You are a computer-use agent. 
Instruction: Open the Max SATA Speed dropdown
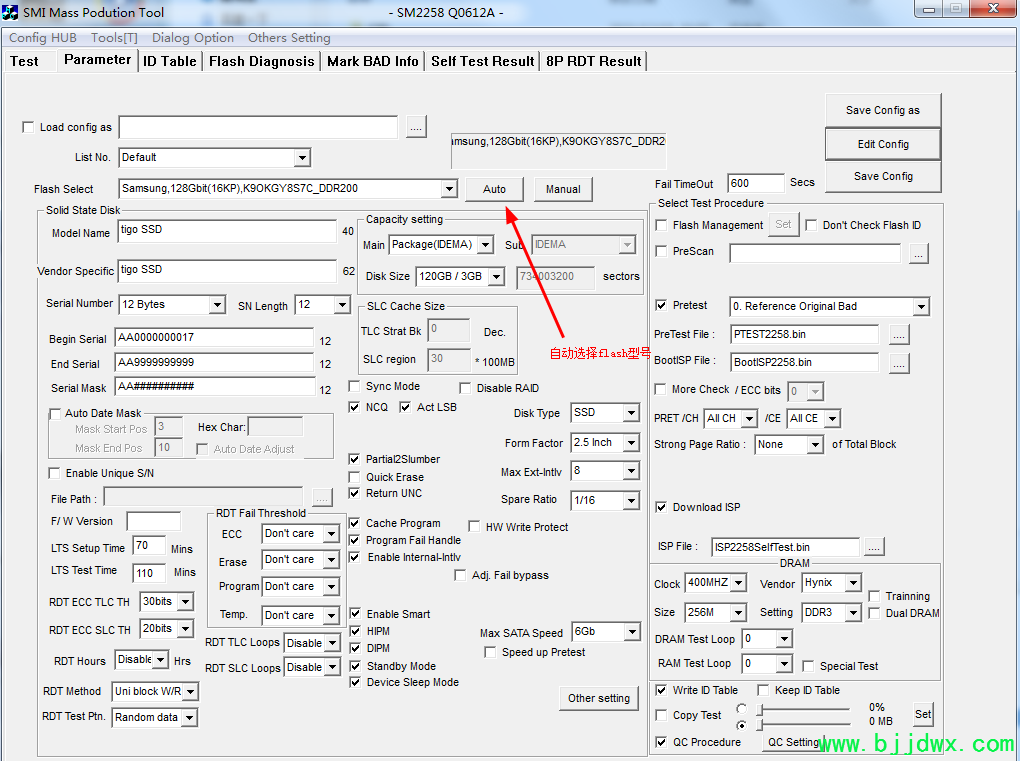point(632,632)
